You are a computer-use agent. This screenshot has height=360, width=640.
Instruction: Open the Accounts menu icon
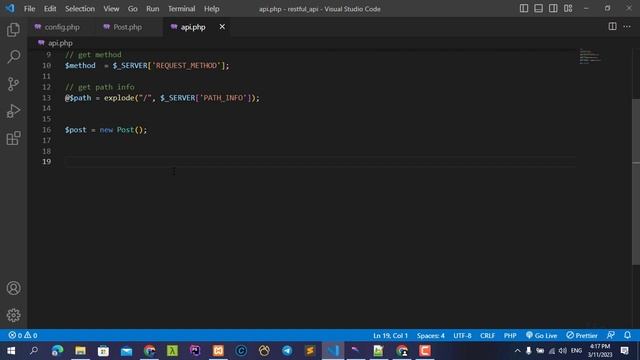[13, 288]
